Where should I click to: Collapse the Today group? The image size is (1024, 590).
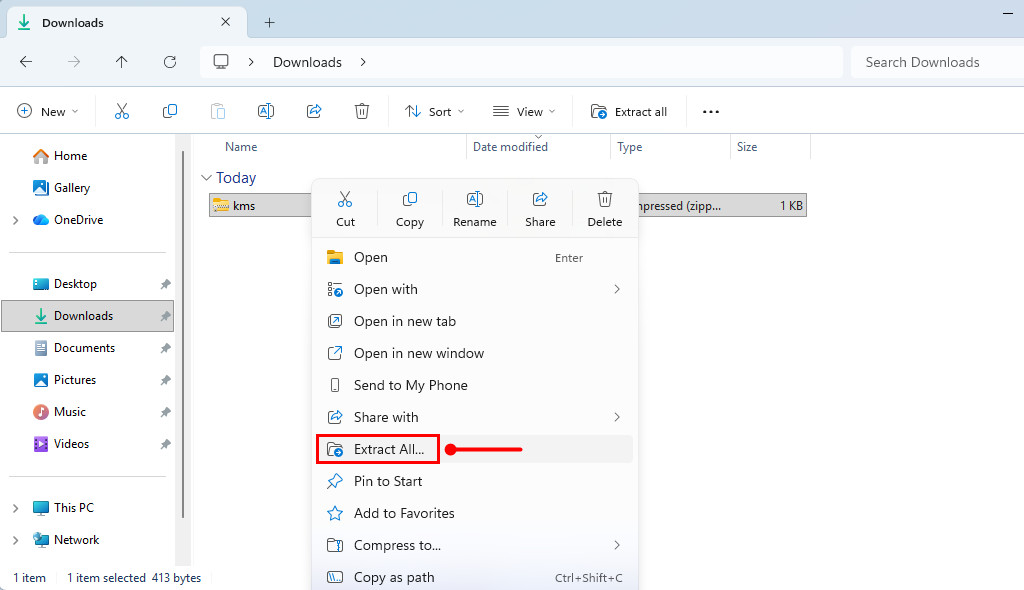pyautogui.click(x=207, y=178)
